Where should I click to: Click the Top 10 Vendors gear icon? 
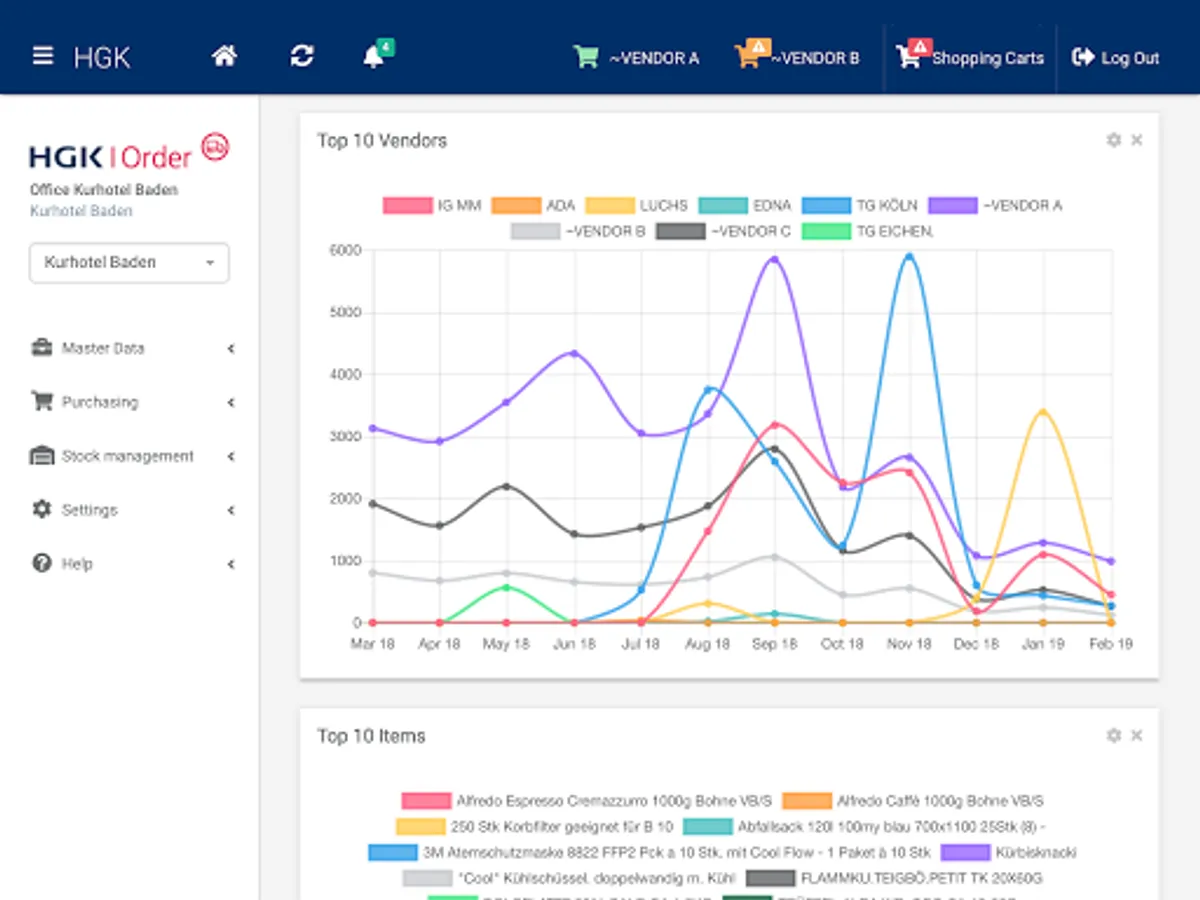tap(1113, 140)
